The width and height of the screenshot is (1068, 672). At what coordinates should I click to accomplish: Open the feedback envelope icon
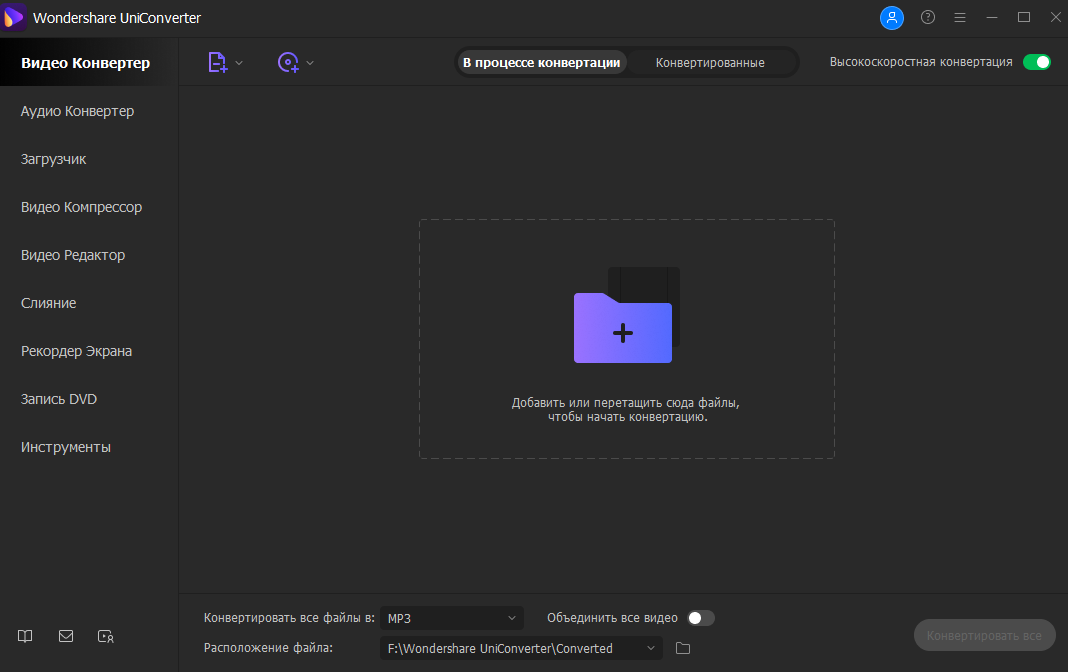click(66, 636)
